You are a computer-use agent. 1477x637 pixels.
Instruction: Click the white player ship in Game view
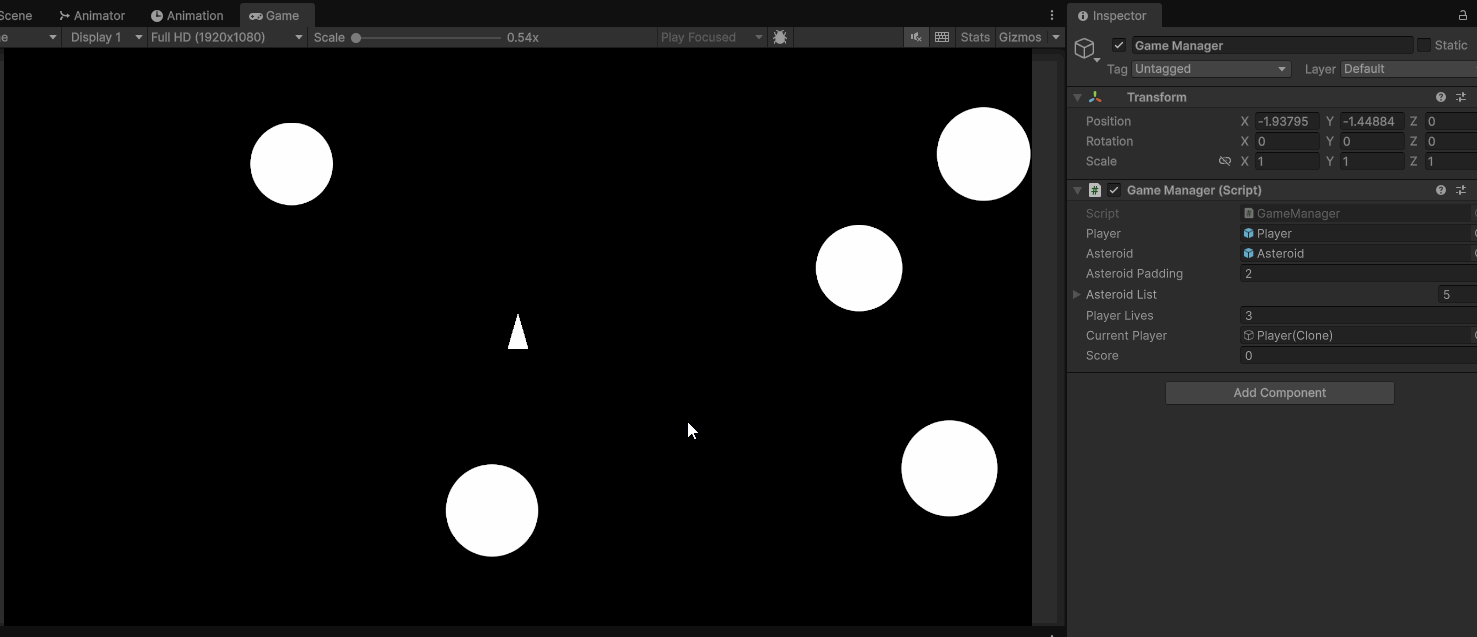tap(518, 332)
